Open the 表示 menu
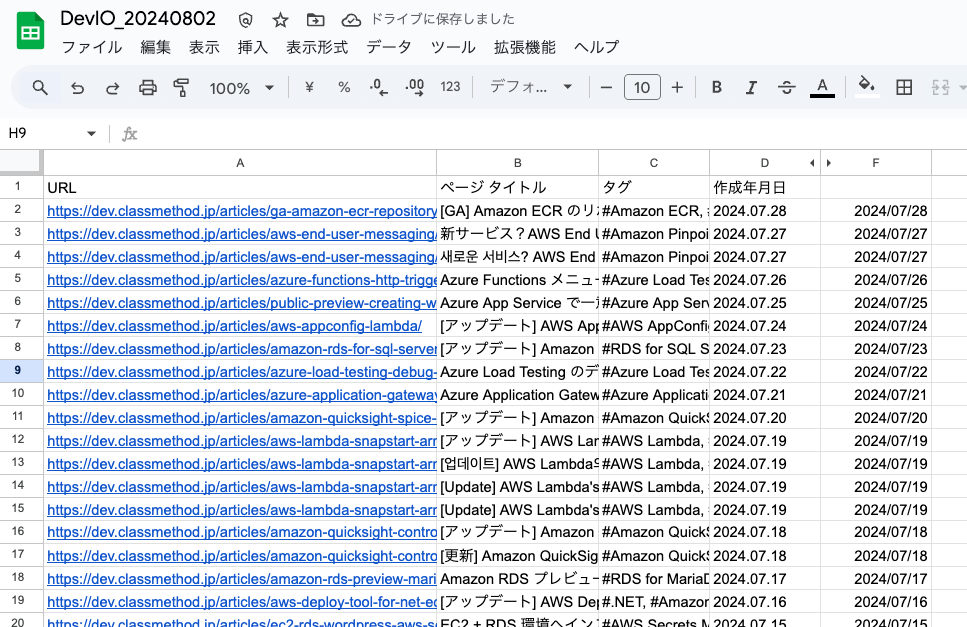The image size is (967, 627). point(204,47)
